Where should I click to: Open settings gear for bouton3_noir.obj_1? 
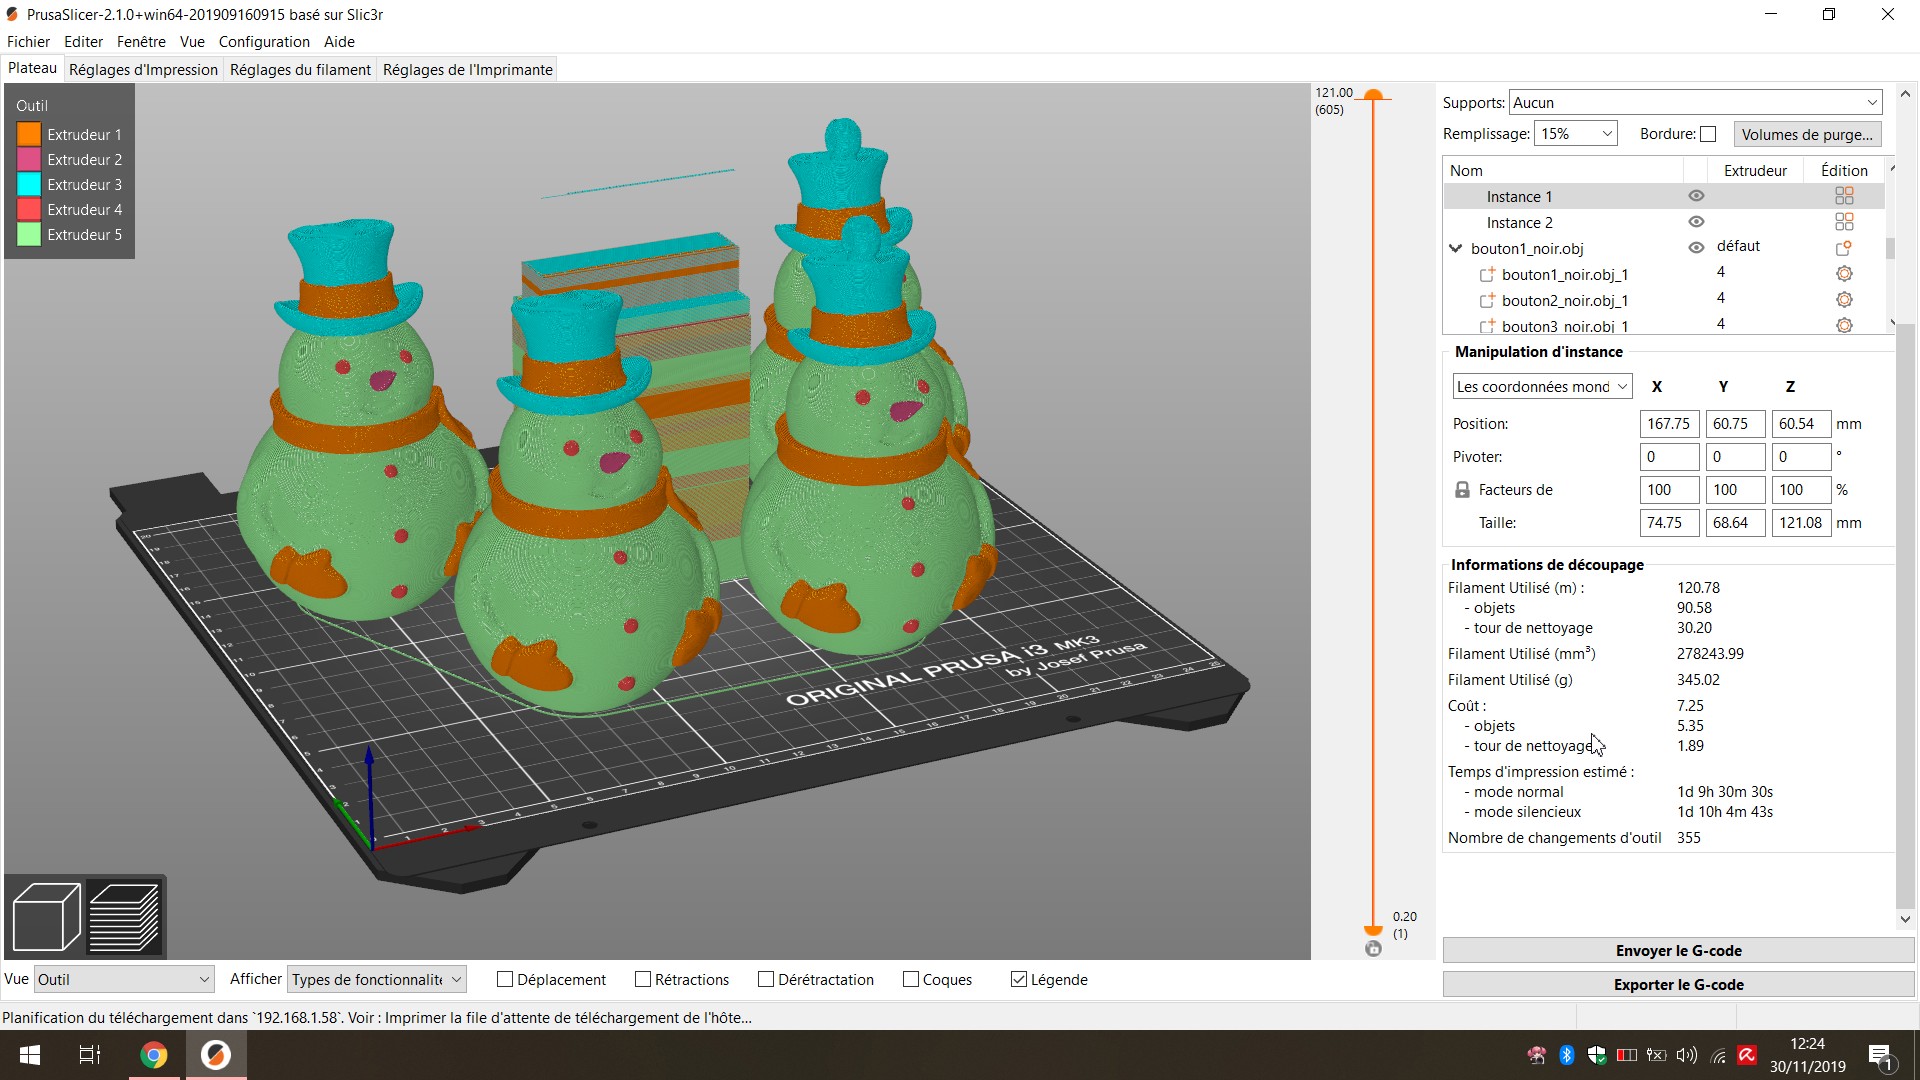[1844, 325]
